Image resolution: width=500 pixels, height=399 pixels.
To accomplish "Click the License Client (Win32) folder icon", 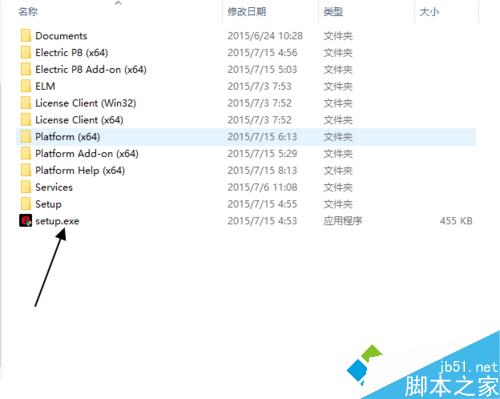I will click(26, 103).
